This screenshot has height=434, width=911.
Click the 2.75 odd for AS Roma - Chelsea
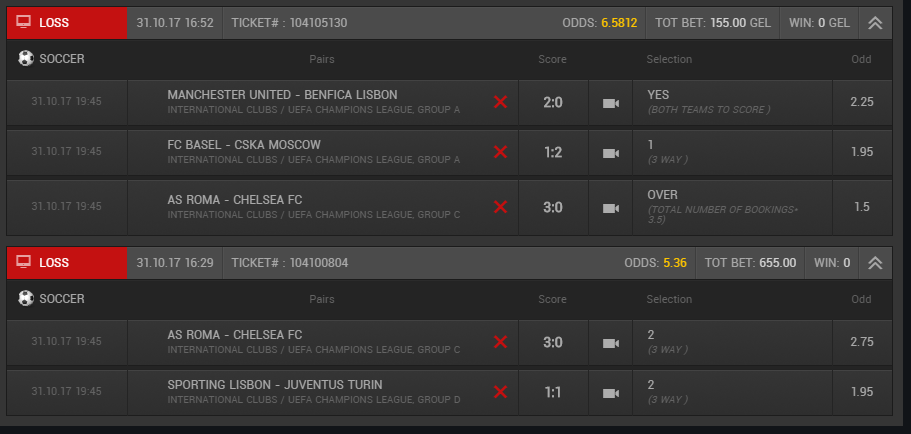[x=861, y=342]
